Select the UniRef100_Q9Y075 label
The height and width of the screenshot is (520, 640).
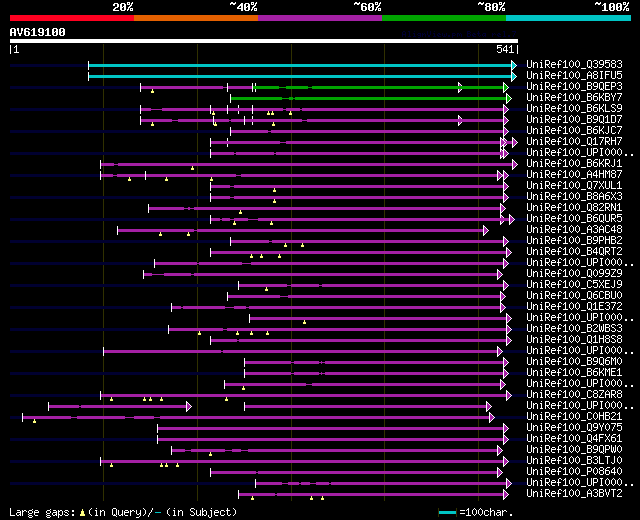pos(574,428)
